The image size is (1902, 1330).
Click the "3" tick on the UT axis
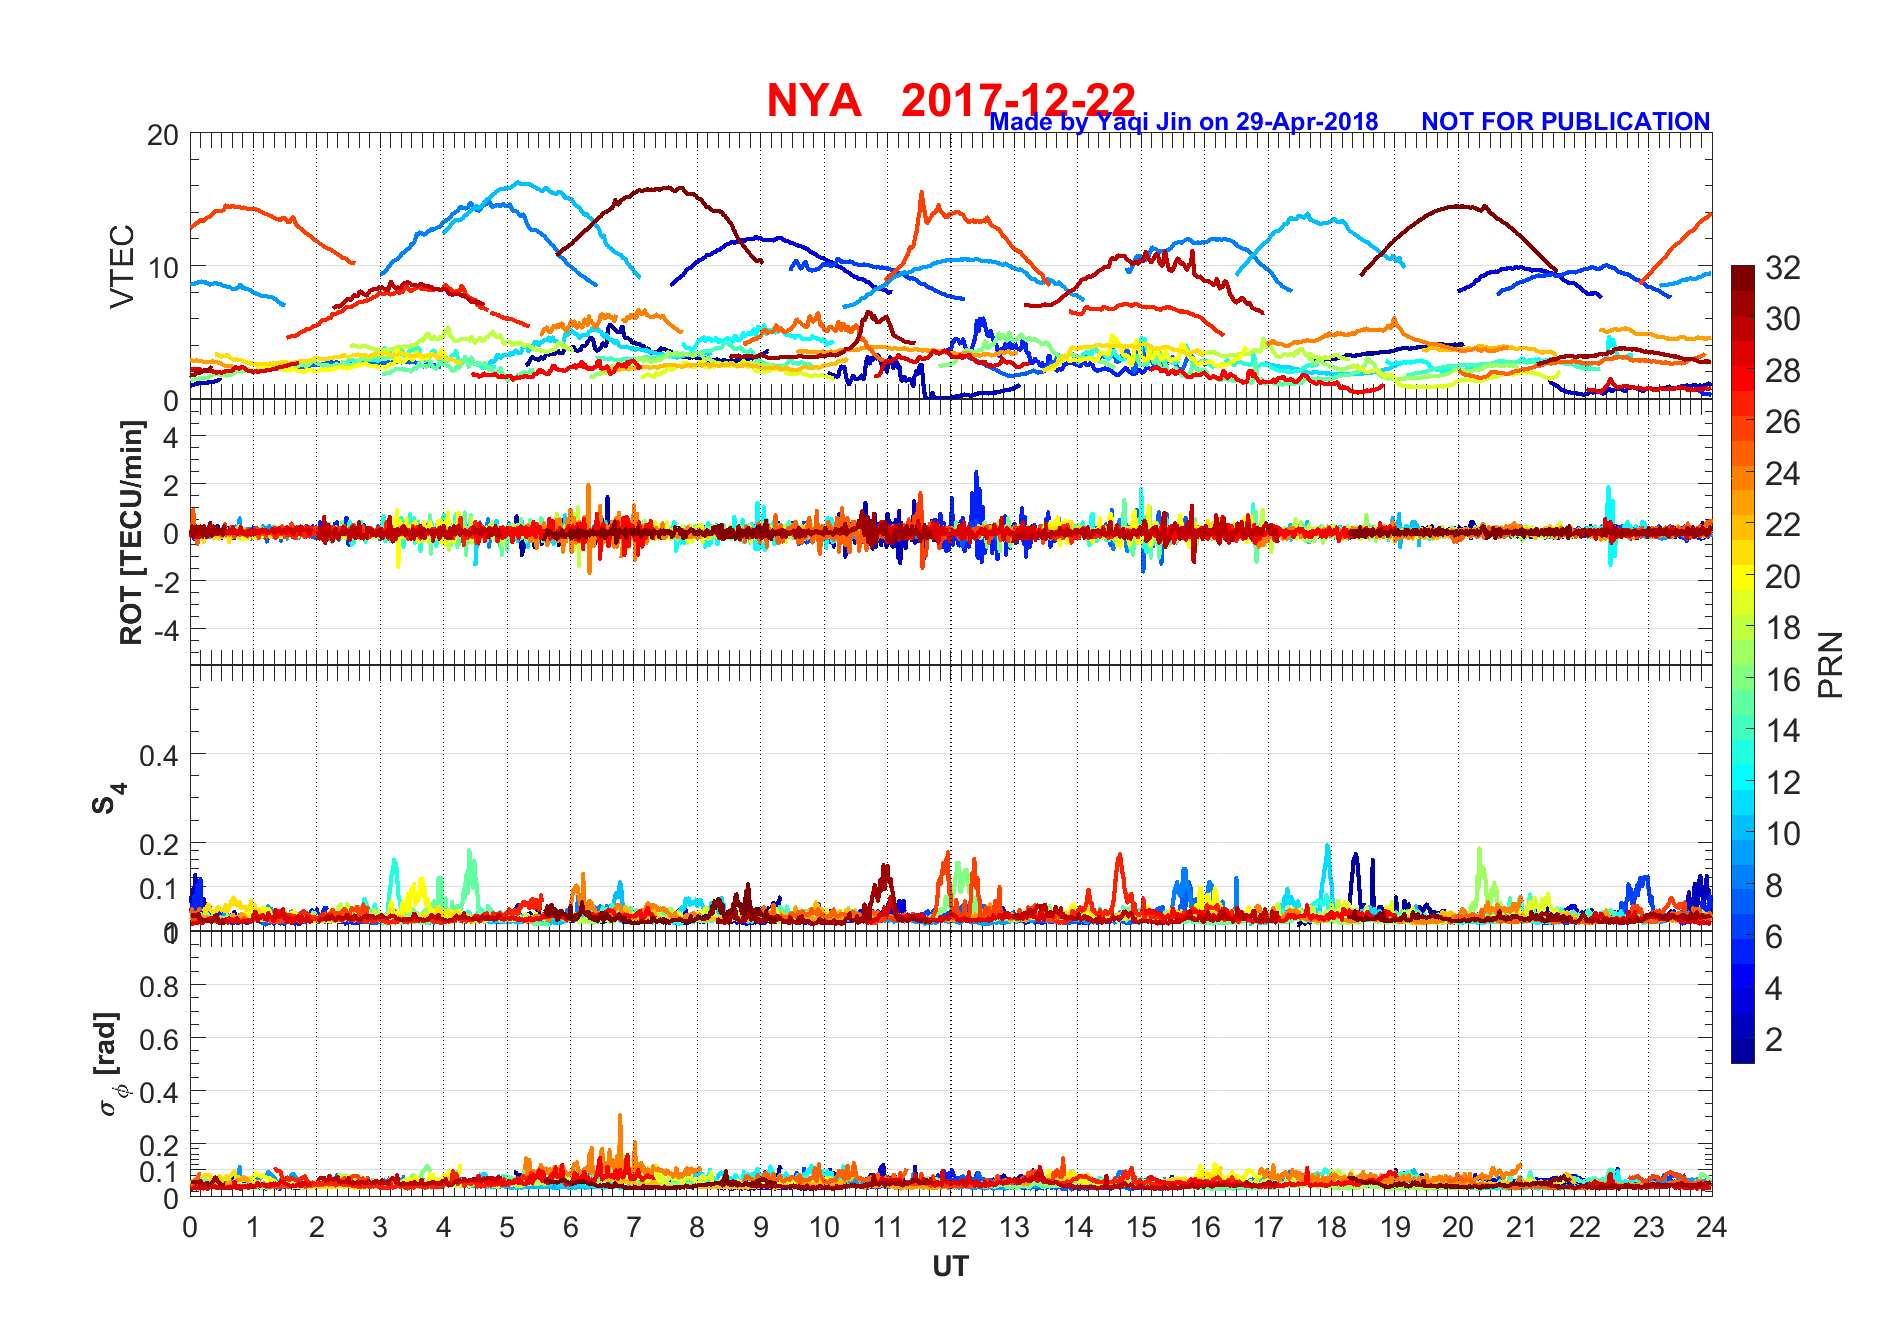tap(380, 1227)
